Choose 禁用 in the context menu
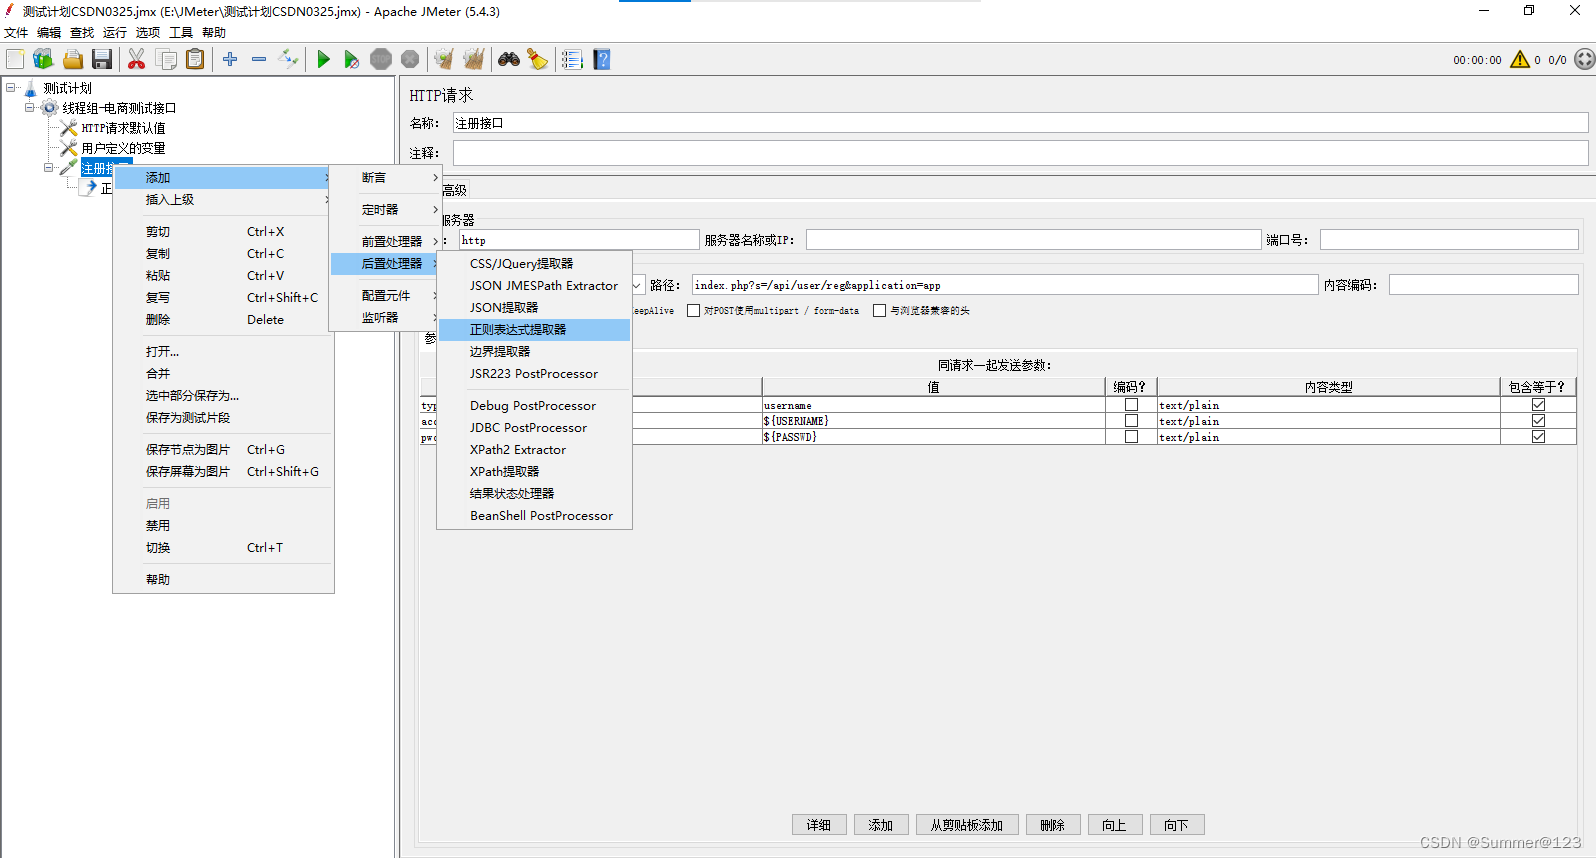The height and width of the screenshot is (858, 1596). (x=223, y=526)
